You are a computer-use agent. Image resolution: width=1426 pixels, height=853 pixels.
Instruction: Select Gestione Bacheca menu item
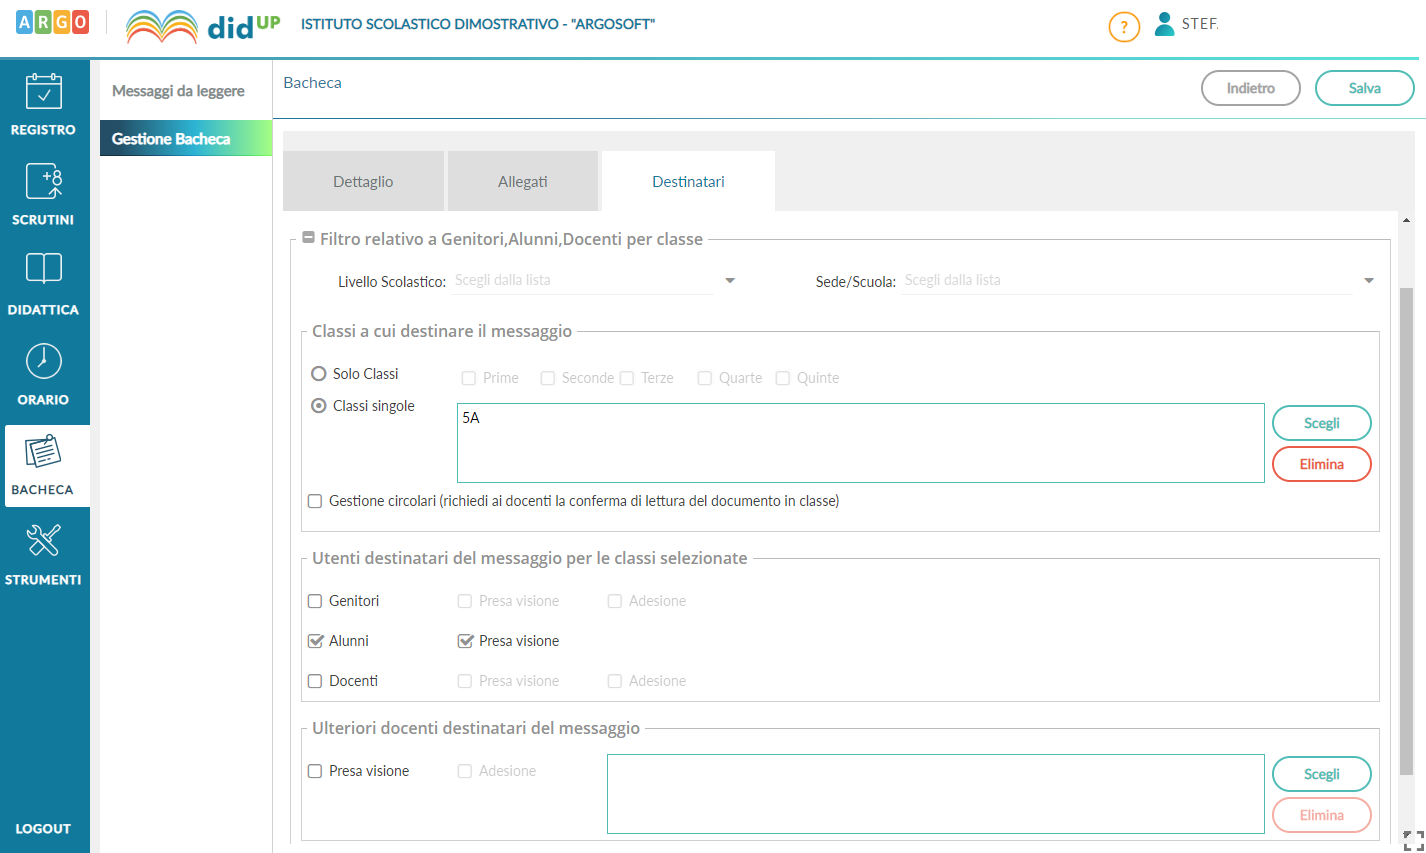click(186, 138)
